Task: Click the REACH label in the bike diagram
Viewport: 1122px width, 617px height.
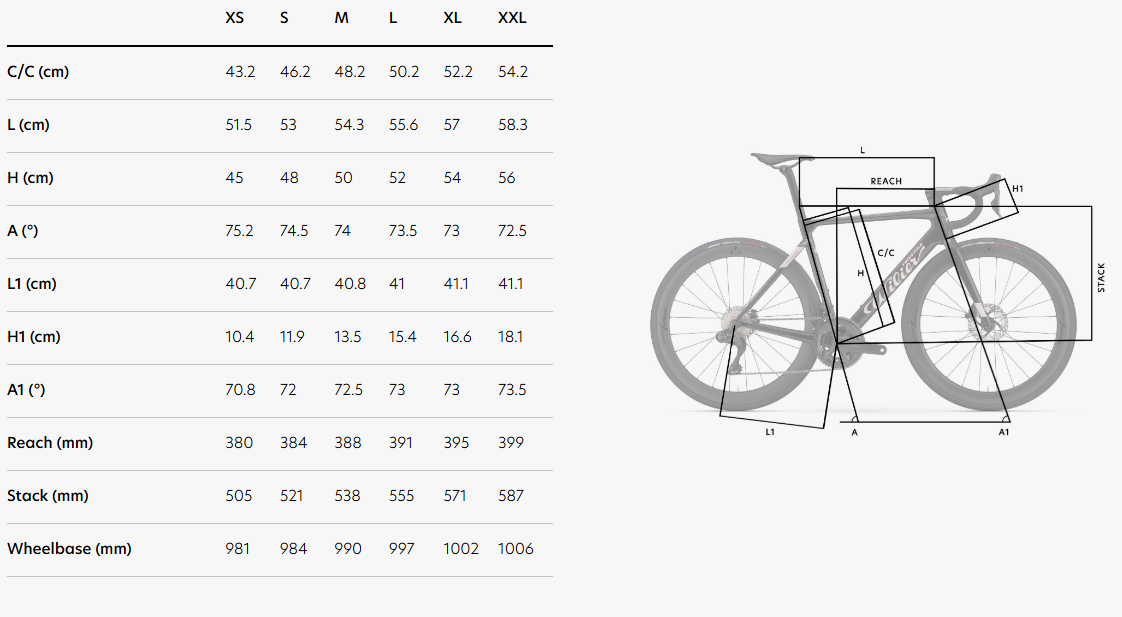Action: coord(886,181)
